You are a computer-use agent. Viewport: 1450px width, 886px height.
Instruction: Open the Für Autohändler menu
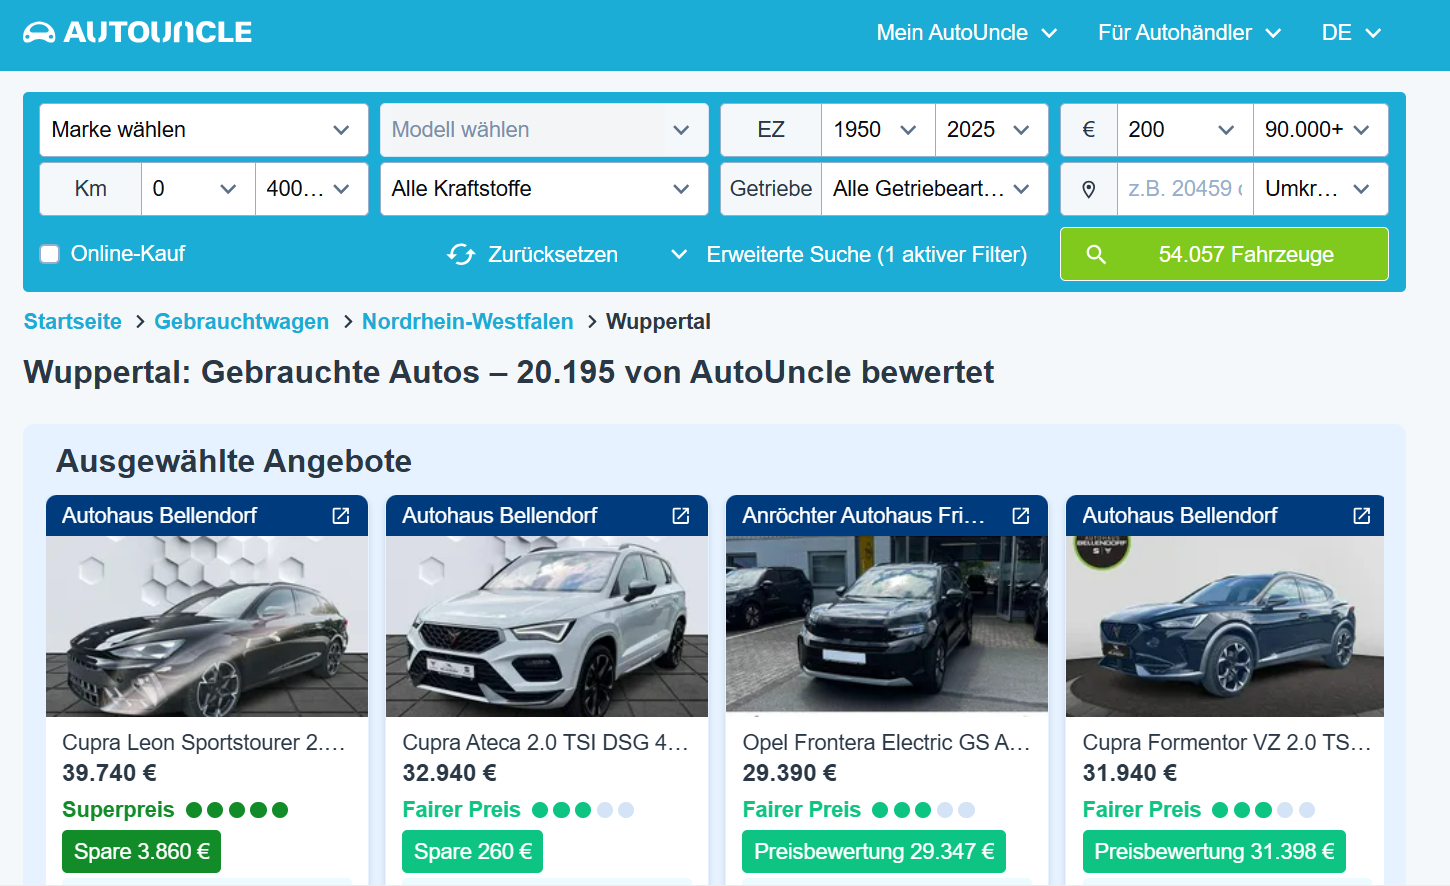pos(1190,33)
